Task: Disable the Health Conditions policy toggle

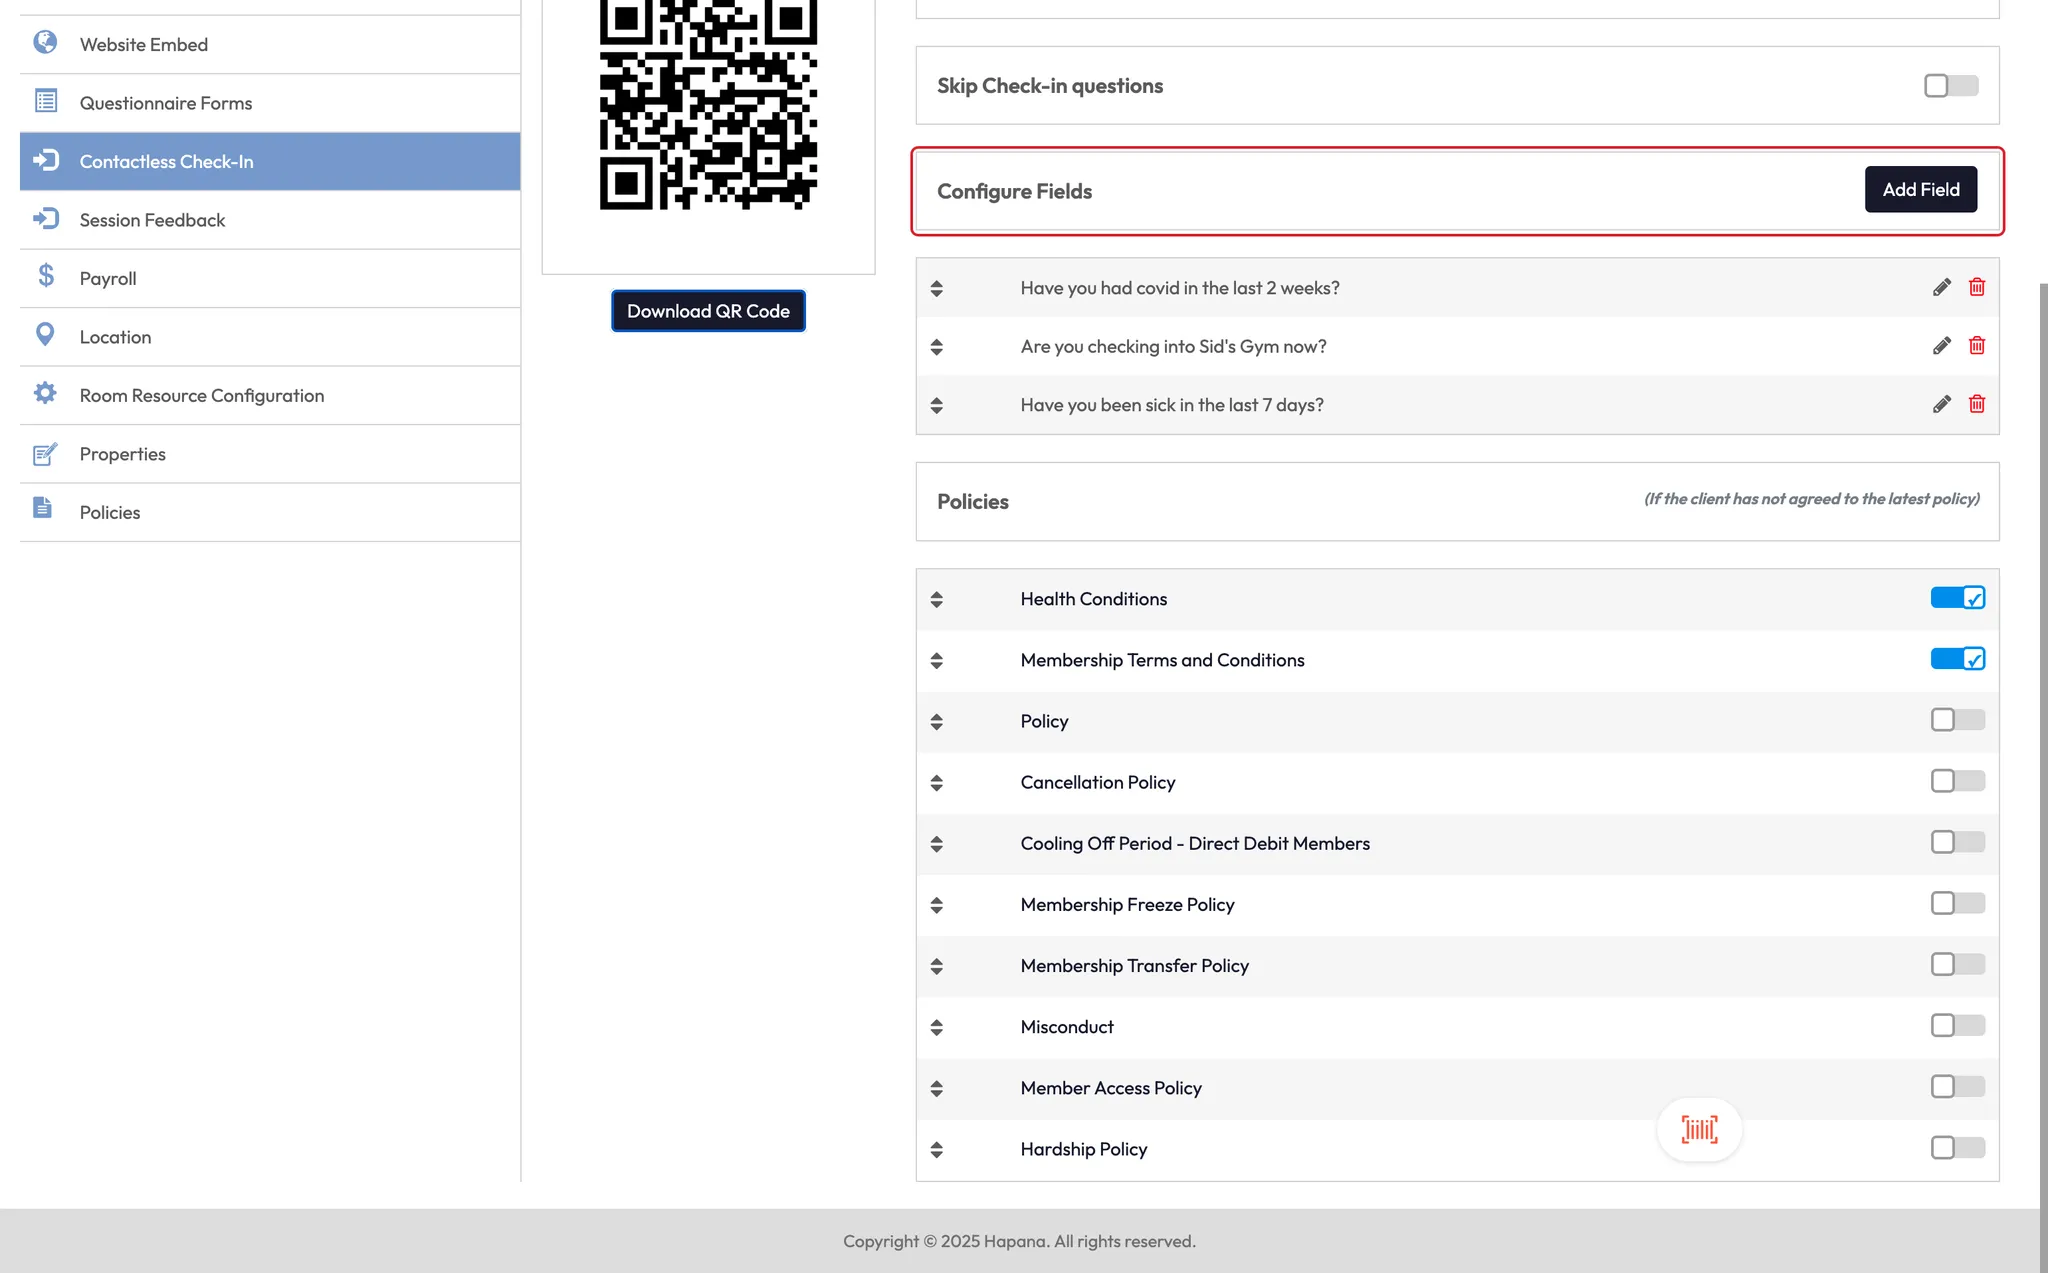Action: tap(1957, 598)
